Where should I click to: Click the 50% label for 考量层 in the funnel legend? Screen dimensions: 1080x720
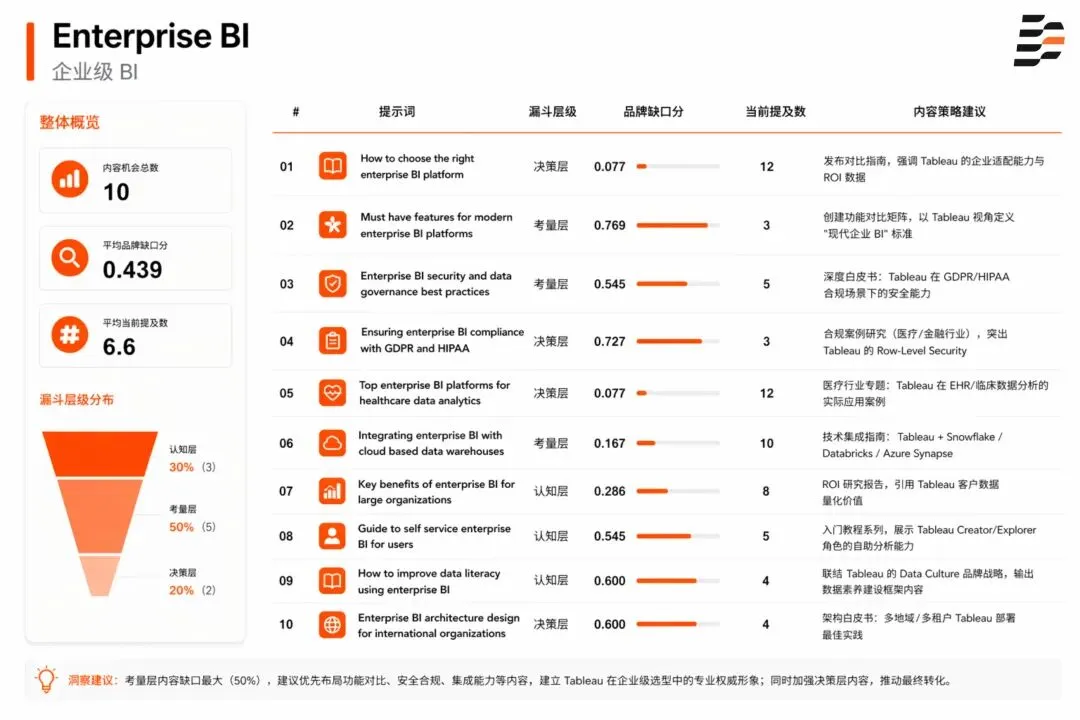(x=181, y=527)
